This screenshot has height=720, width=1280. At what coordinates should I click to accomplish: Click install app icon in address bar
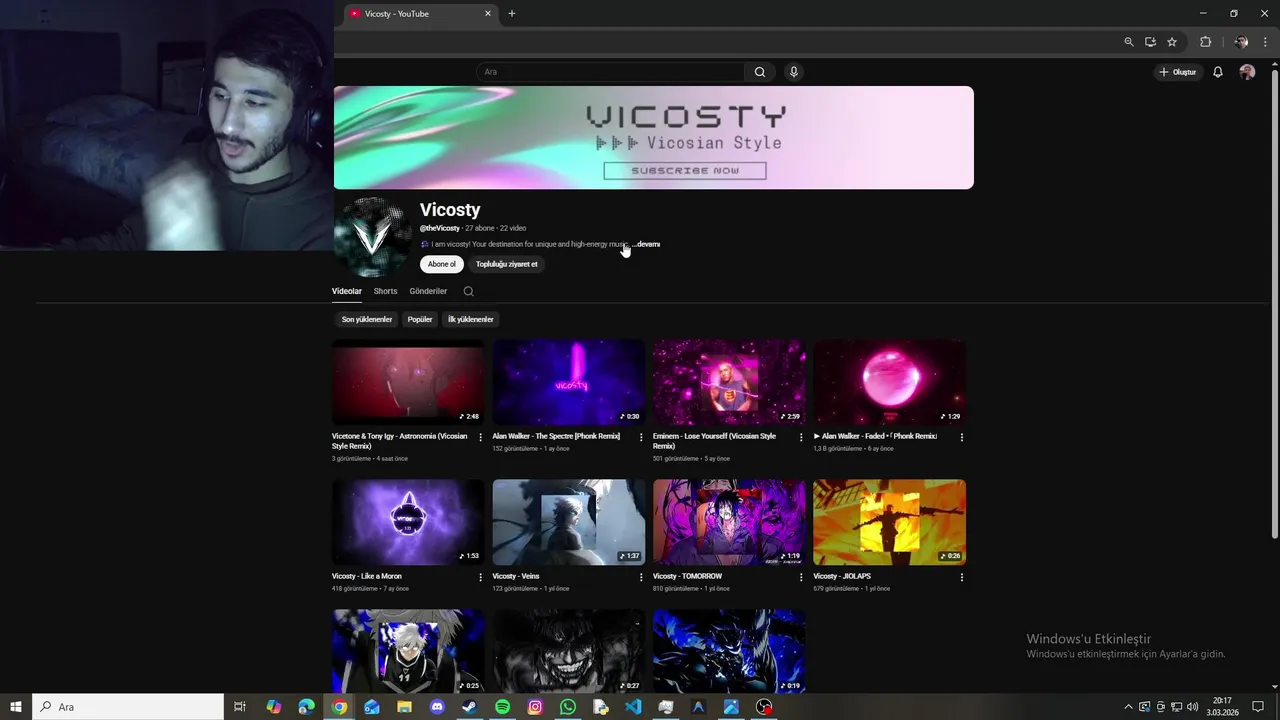tap(1150, 42)
